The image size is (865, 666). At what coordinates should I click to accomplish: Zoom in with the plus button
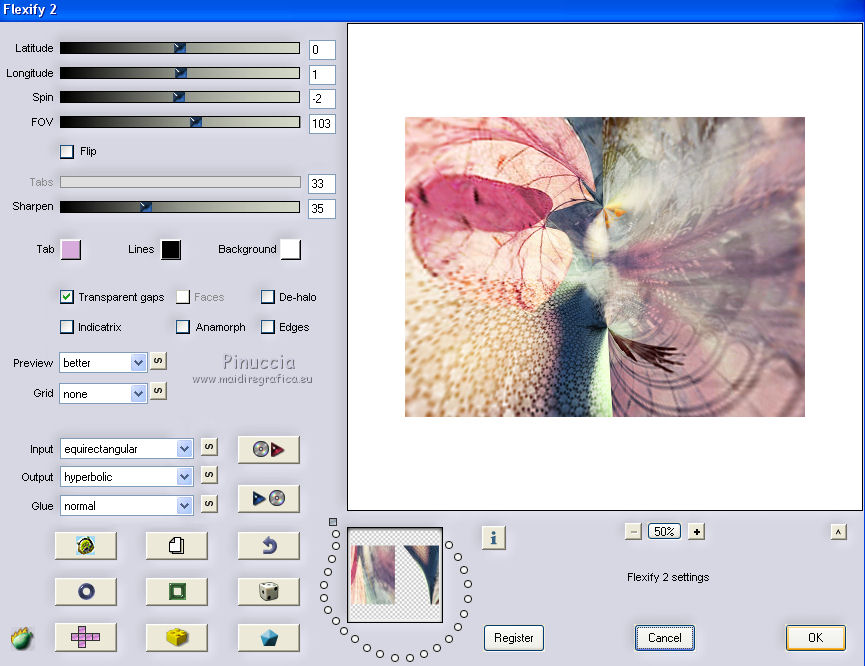coord(696,532)
